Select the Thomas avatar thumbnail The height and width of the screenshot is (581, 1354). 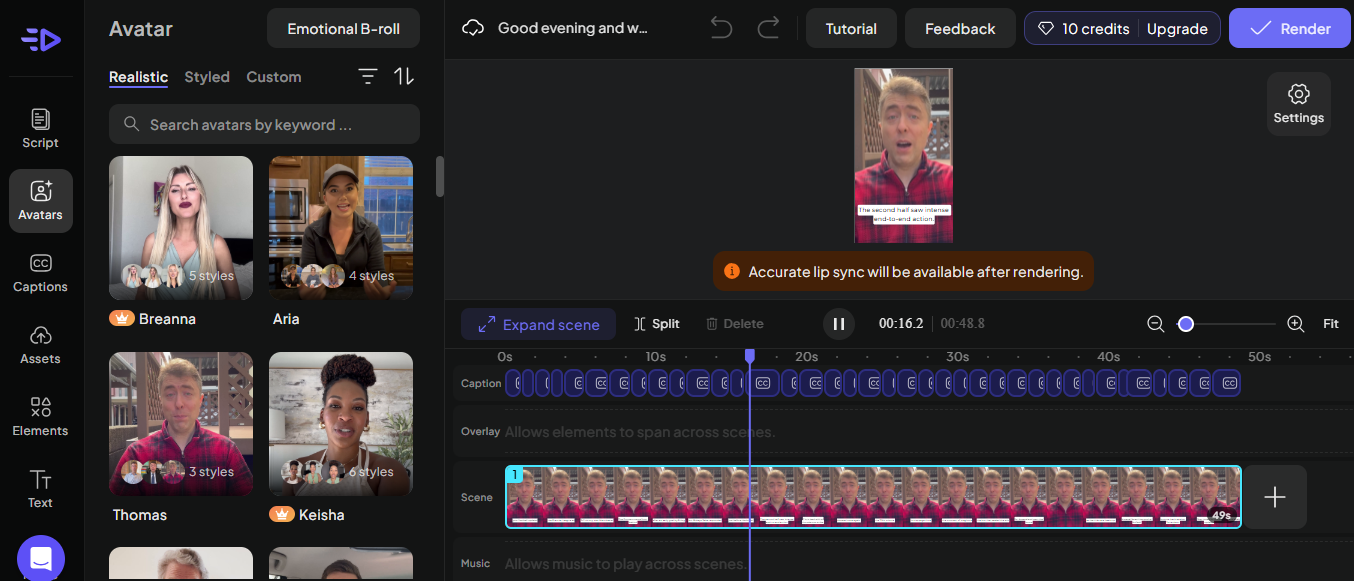[181, 424]
